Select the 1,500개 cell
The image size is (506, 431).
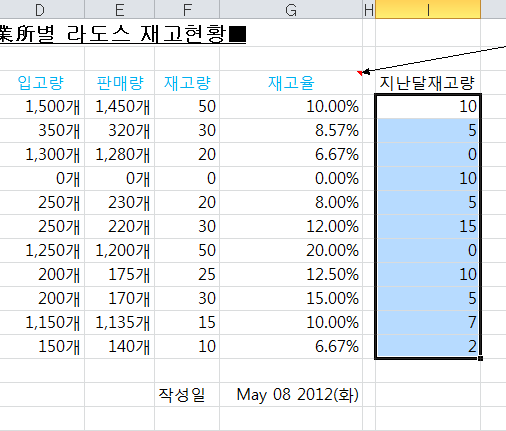(42, 107)
